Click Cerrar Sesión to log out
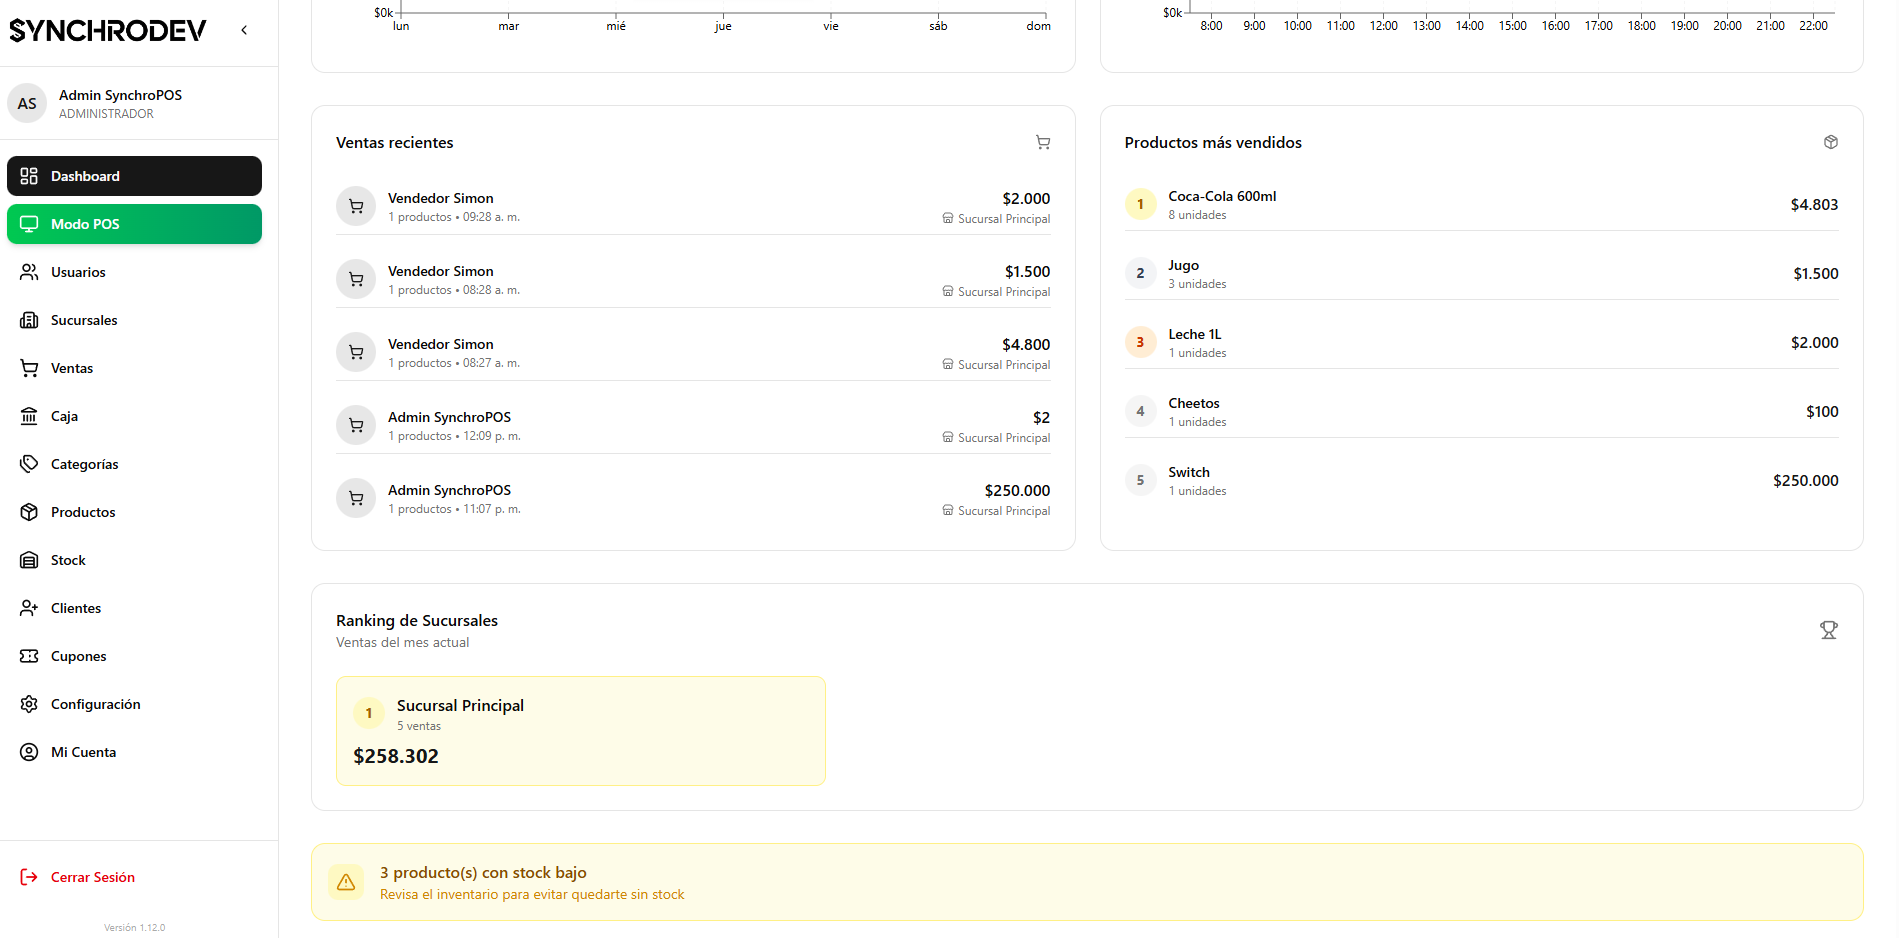Screen dimensions: 1899x938 tap(92, 877)
